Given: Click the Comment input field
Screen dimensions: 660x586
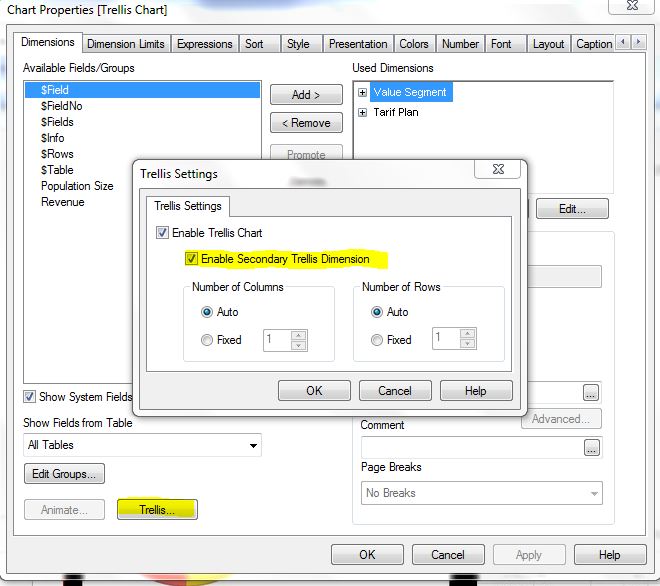Looking at the screenshot, I should point(472,447).
